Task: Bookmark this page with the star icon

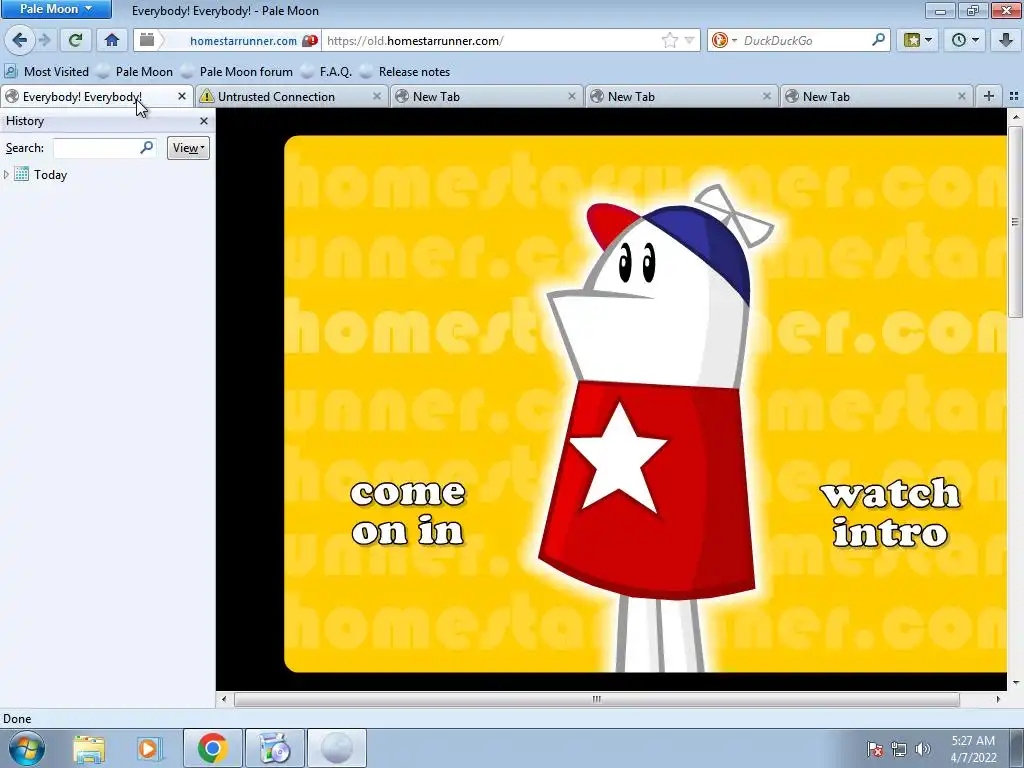Action: coord(669,40)
